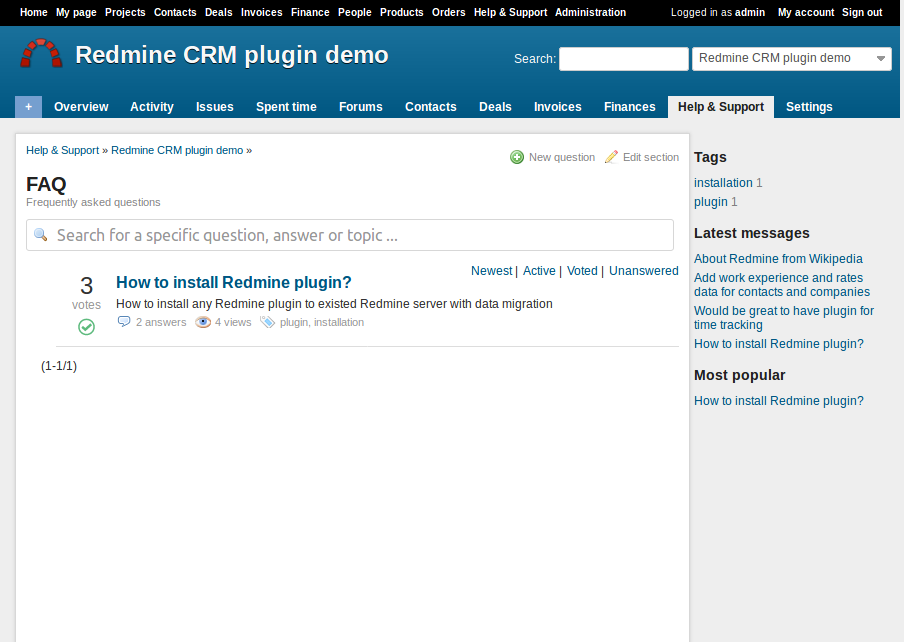Open Administration in the top menu
The image size is (904, 642).
click(590, 13)
